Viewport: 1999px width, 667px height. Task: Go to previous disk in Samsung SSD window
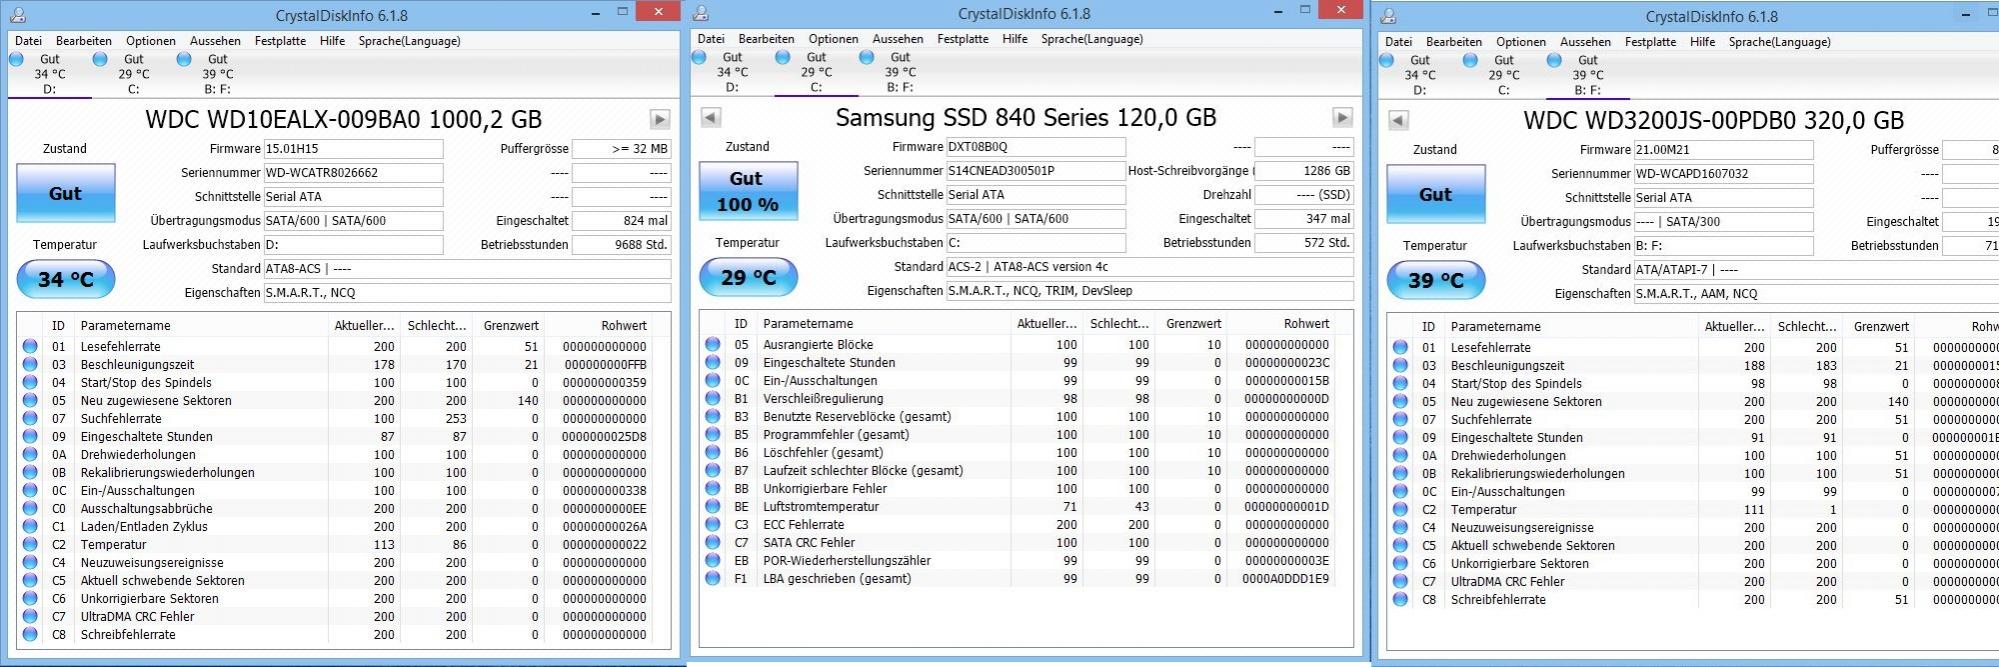pyautogui.click(x=710, y=118)
